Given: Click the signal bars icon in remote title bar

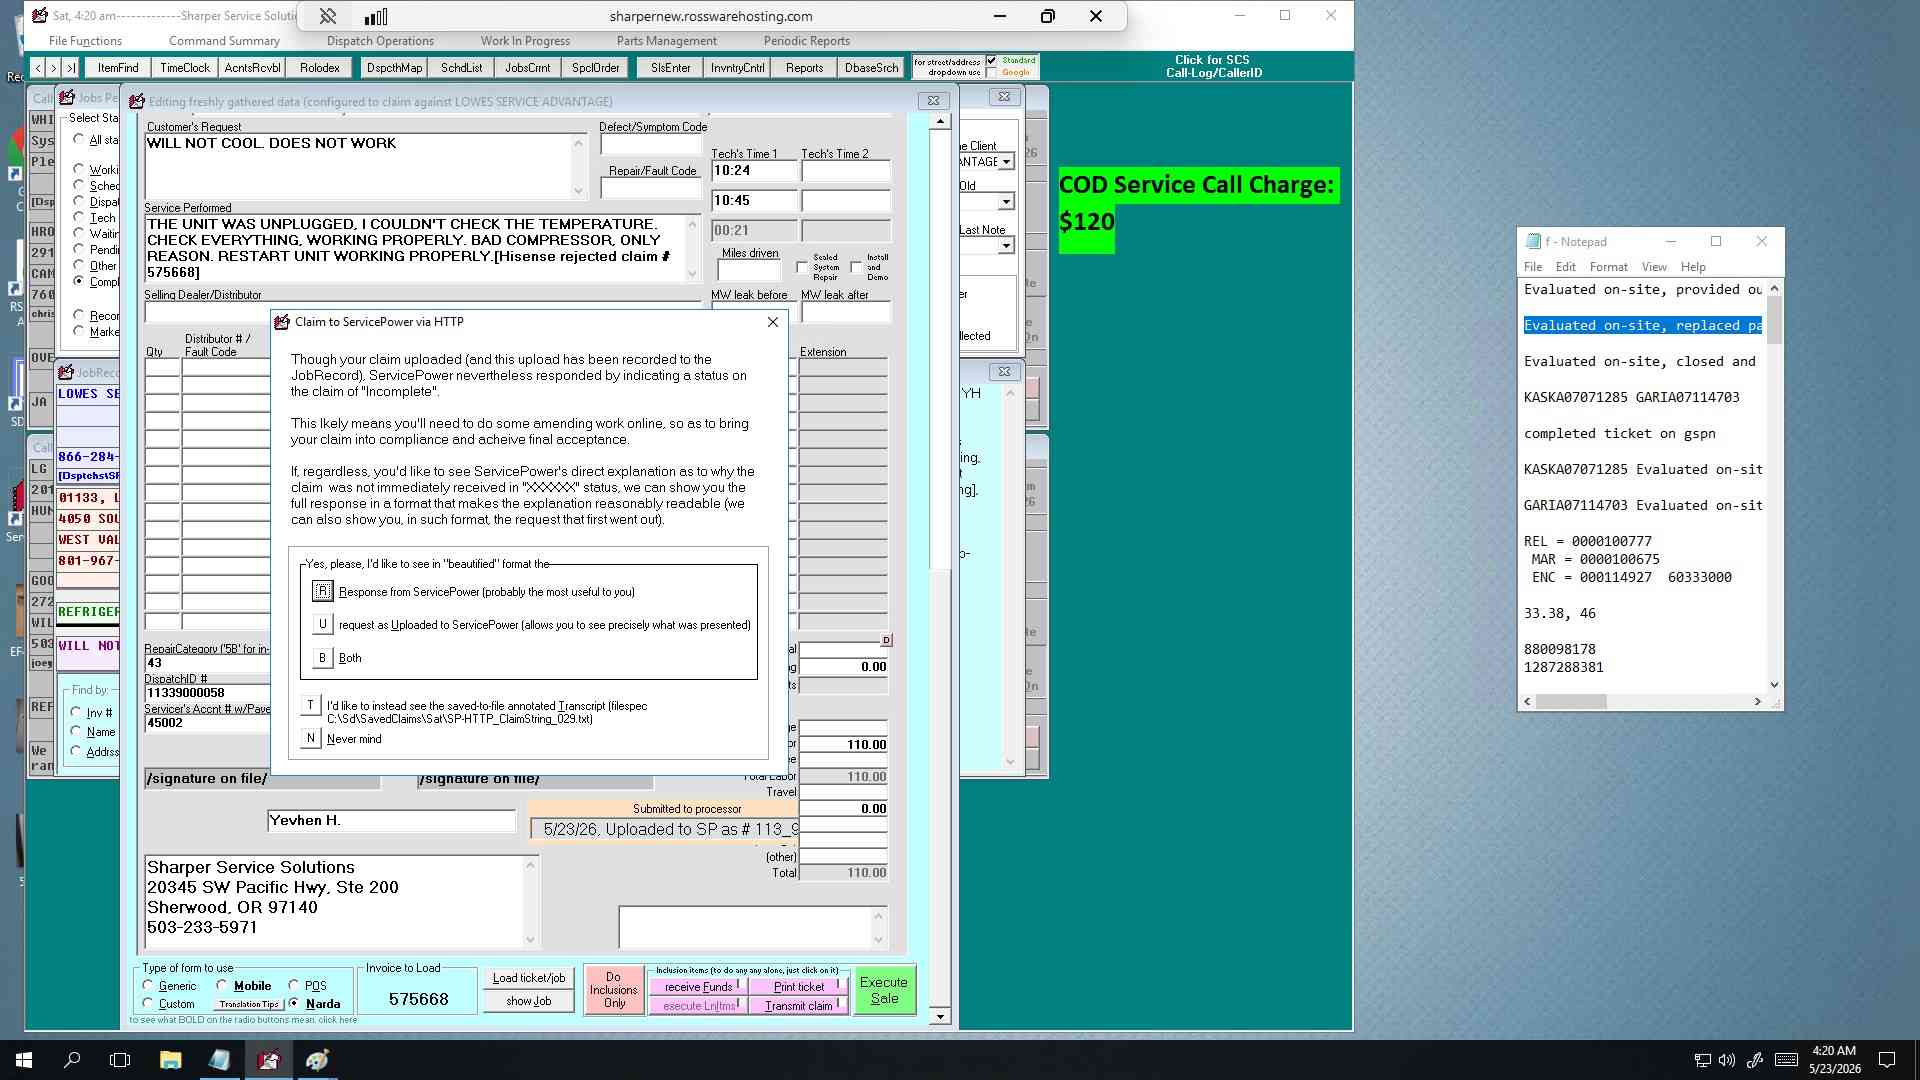Looking at the screenshot, I should point(376,16).
